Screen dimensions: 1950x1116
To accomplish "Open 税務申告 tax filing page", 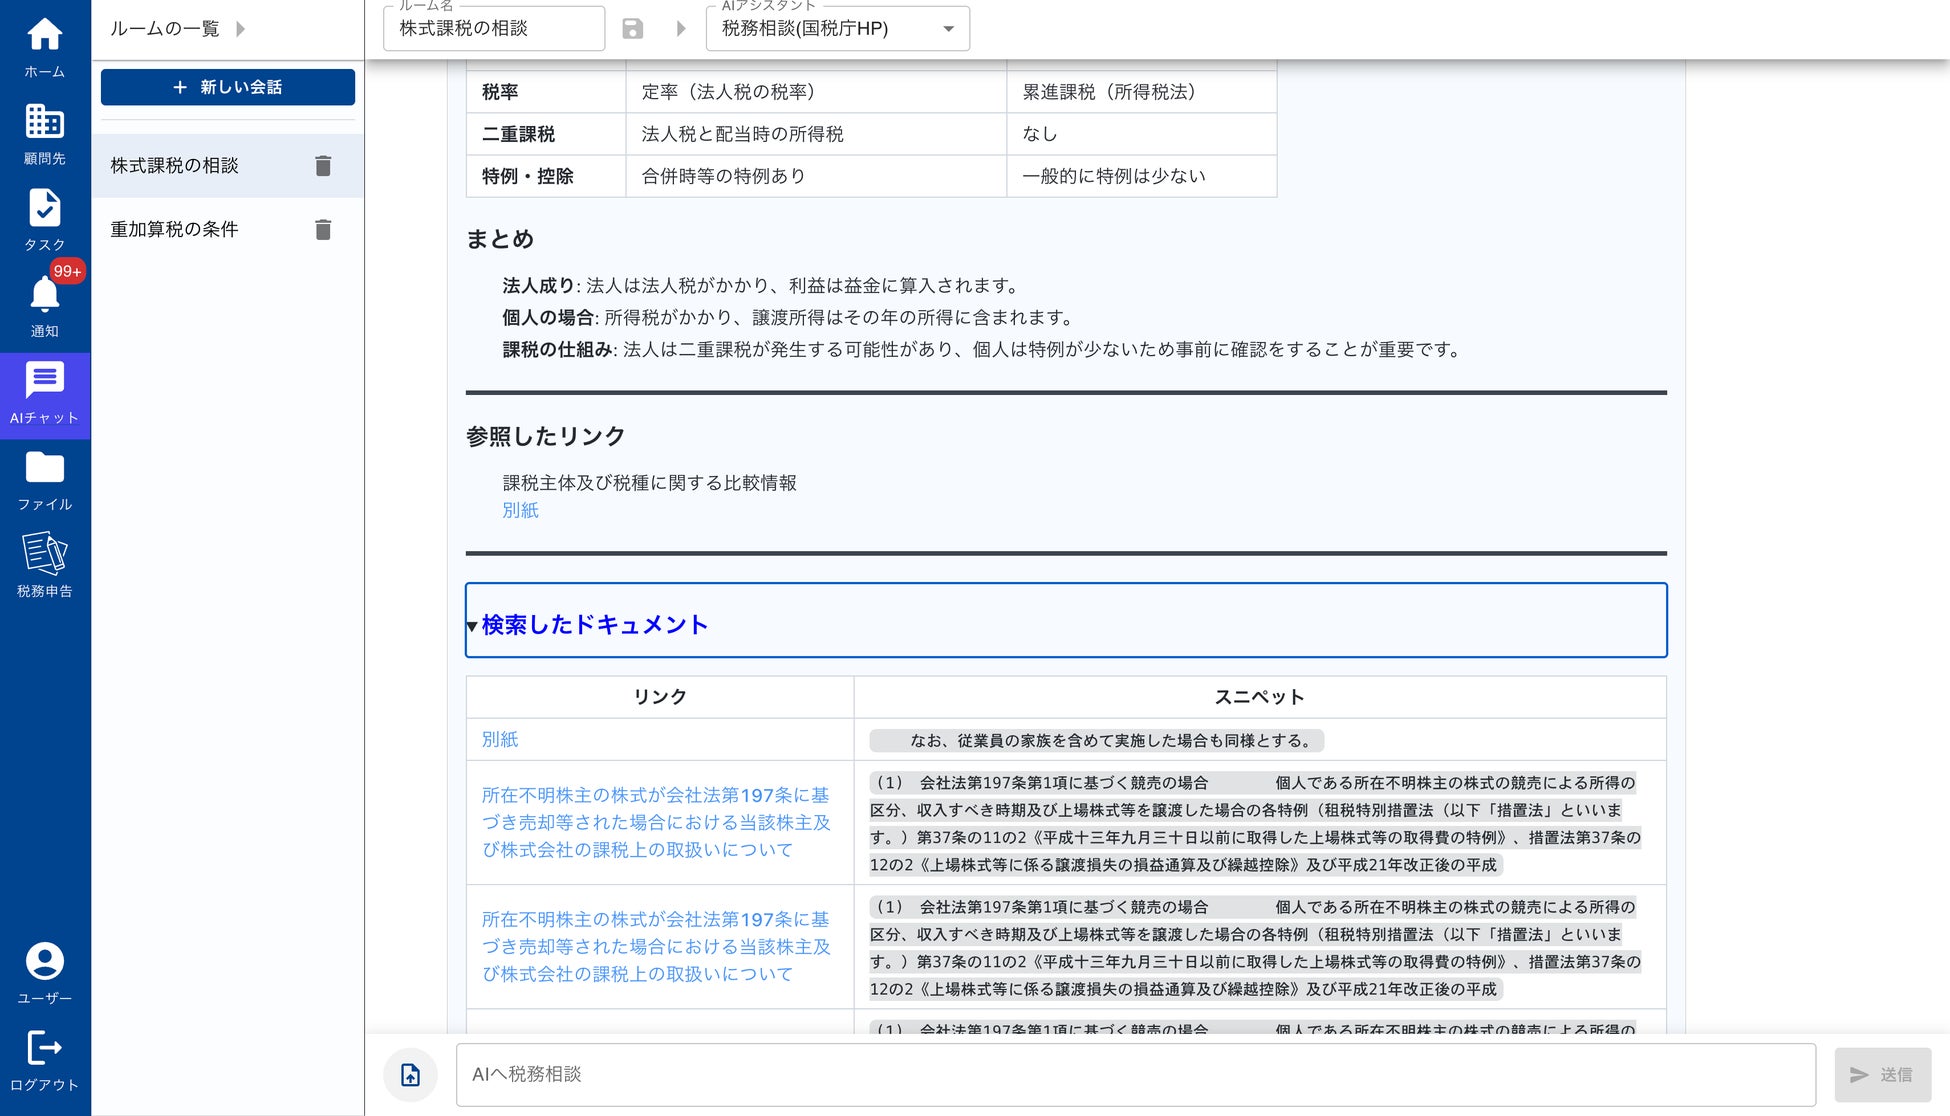I will 45,567.
